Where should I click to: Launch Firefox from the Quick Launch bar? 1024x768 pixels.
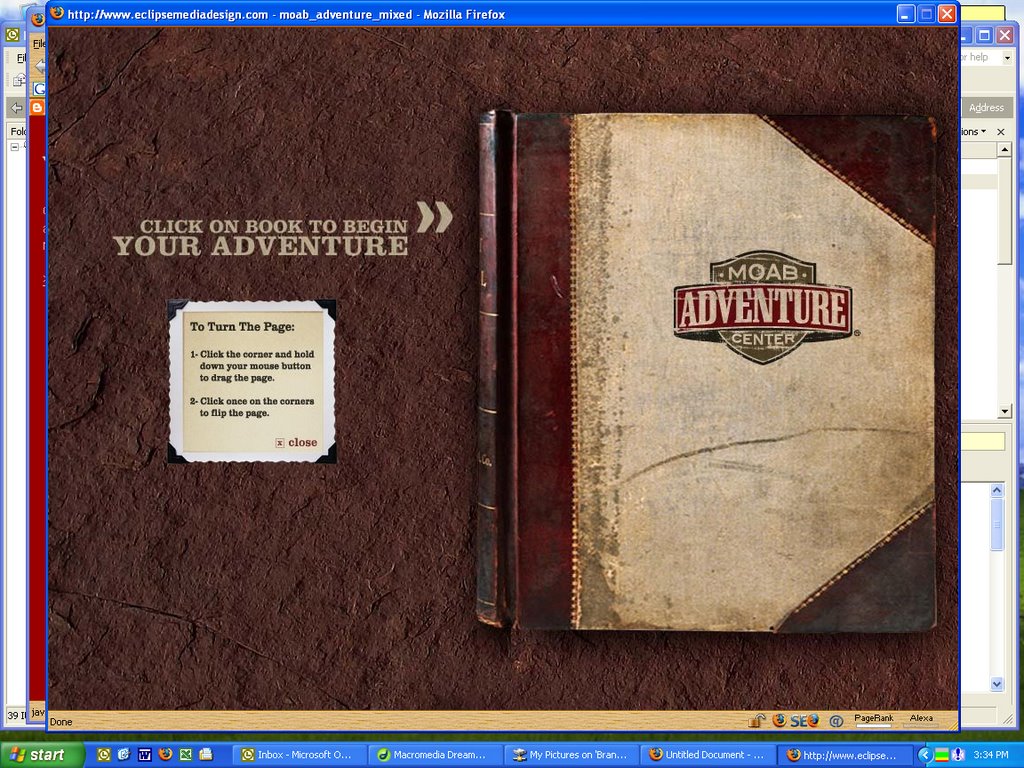pos(165,755)
